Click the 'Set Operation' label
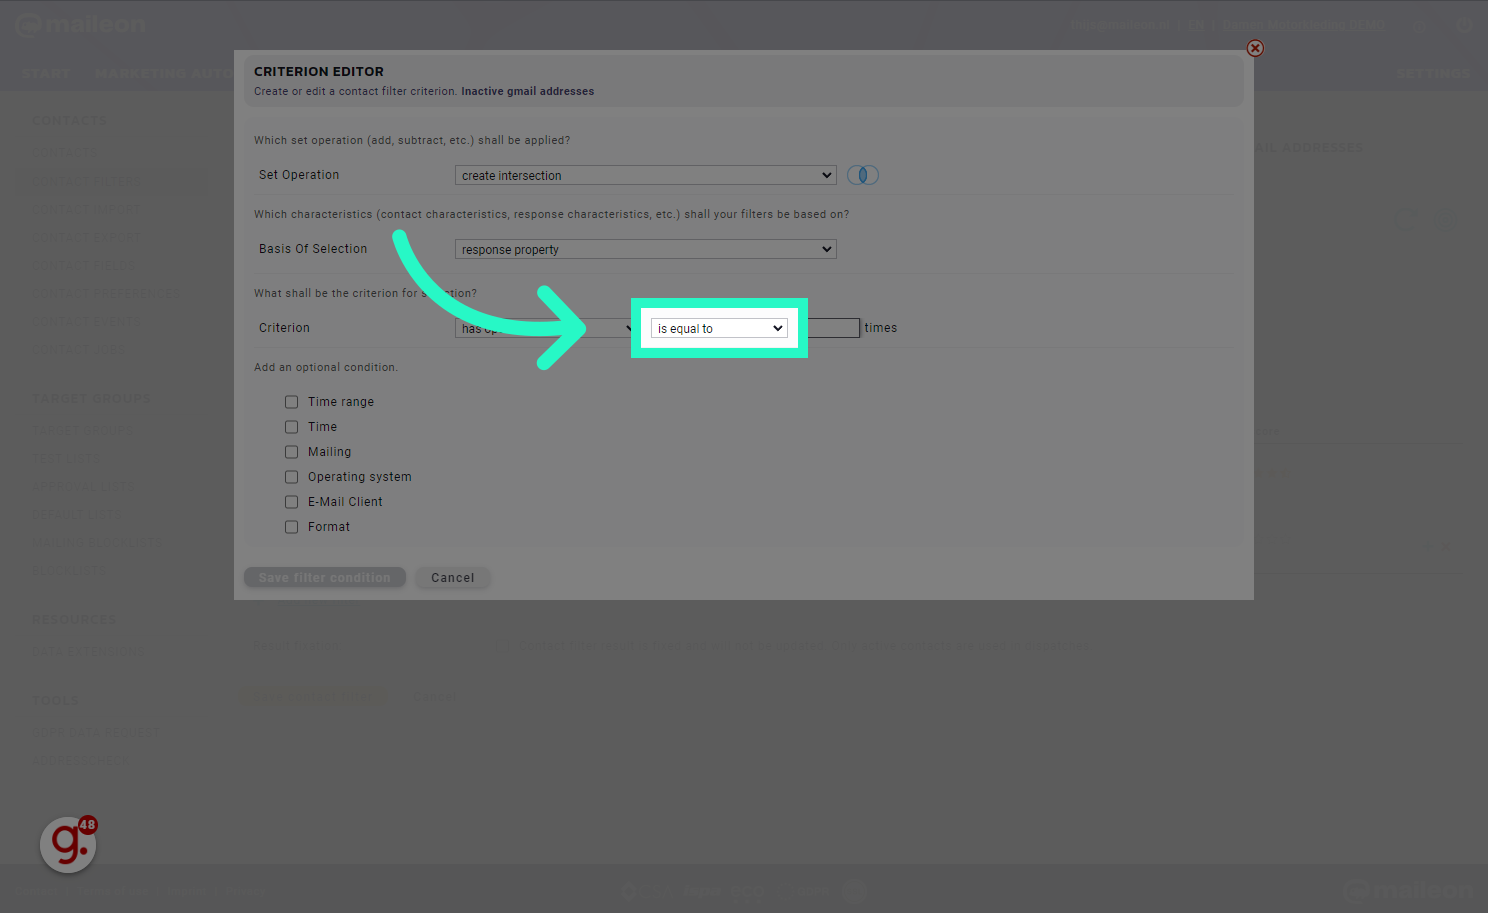The width and height of the screenshot is (1488, 913). click(299, 175)
